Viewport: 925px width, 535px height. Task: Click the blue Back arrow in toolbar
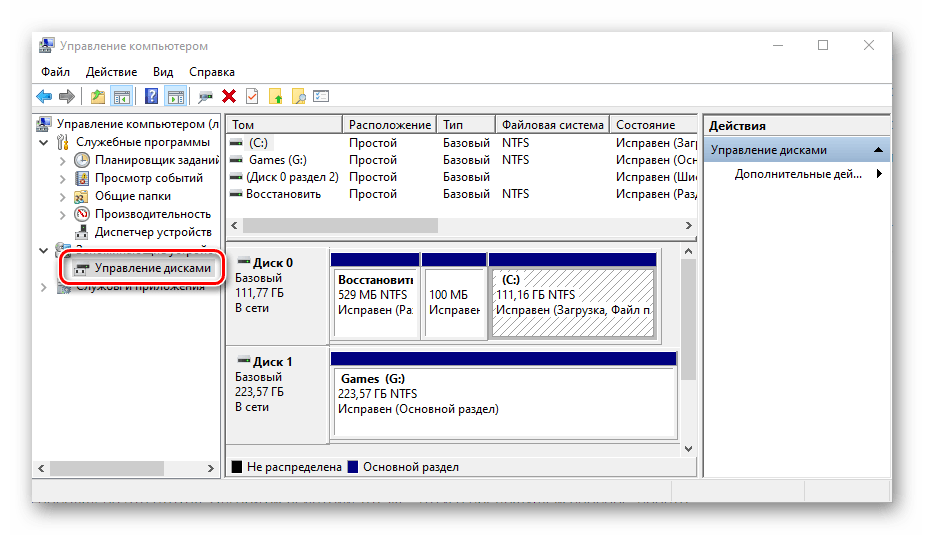tap(44, 97)
